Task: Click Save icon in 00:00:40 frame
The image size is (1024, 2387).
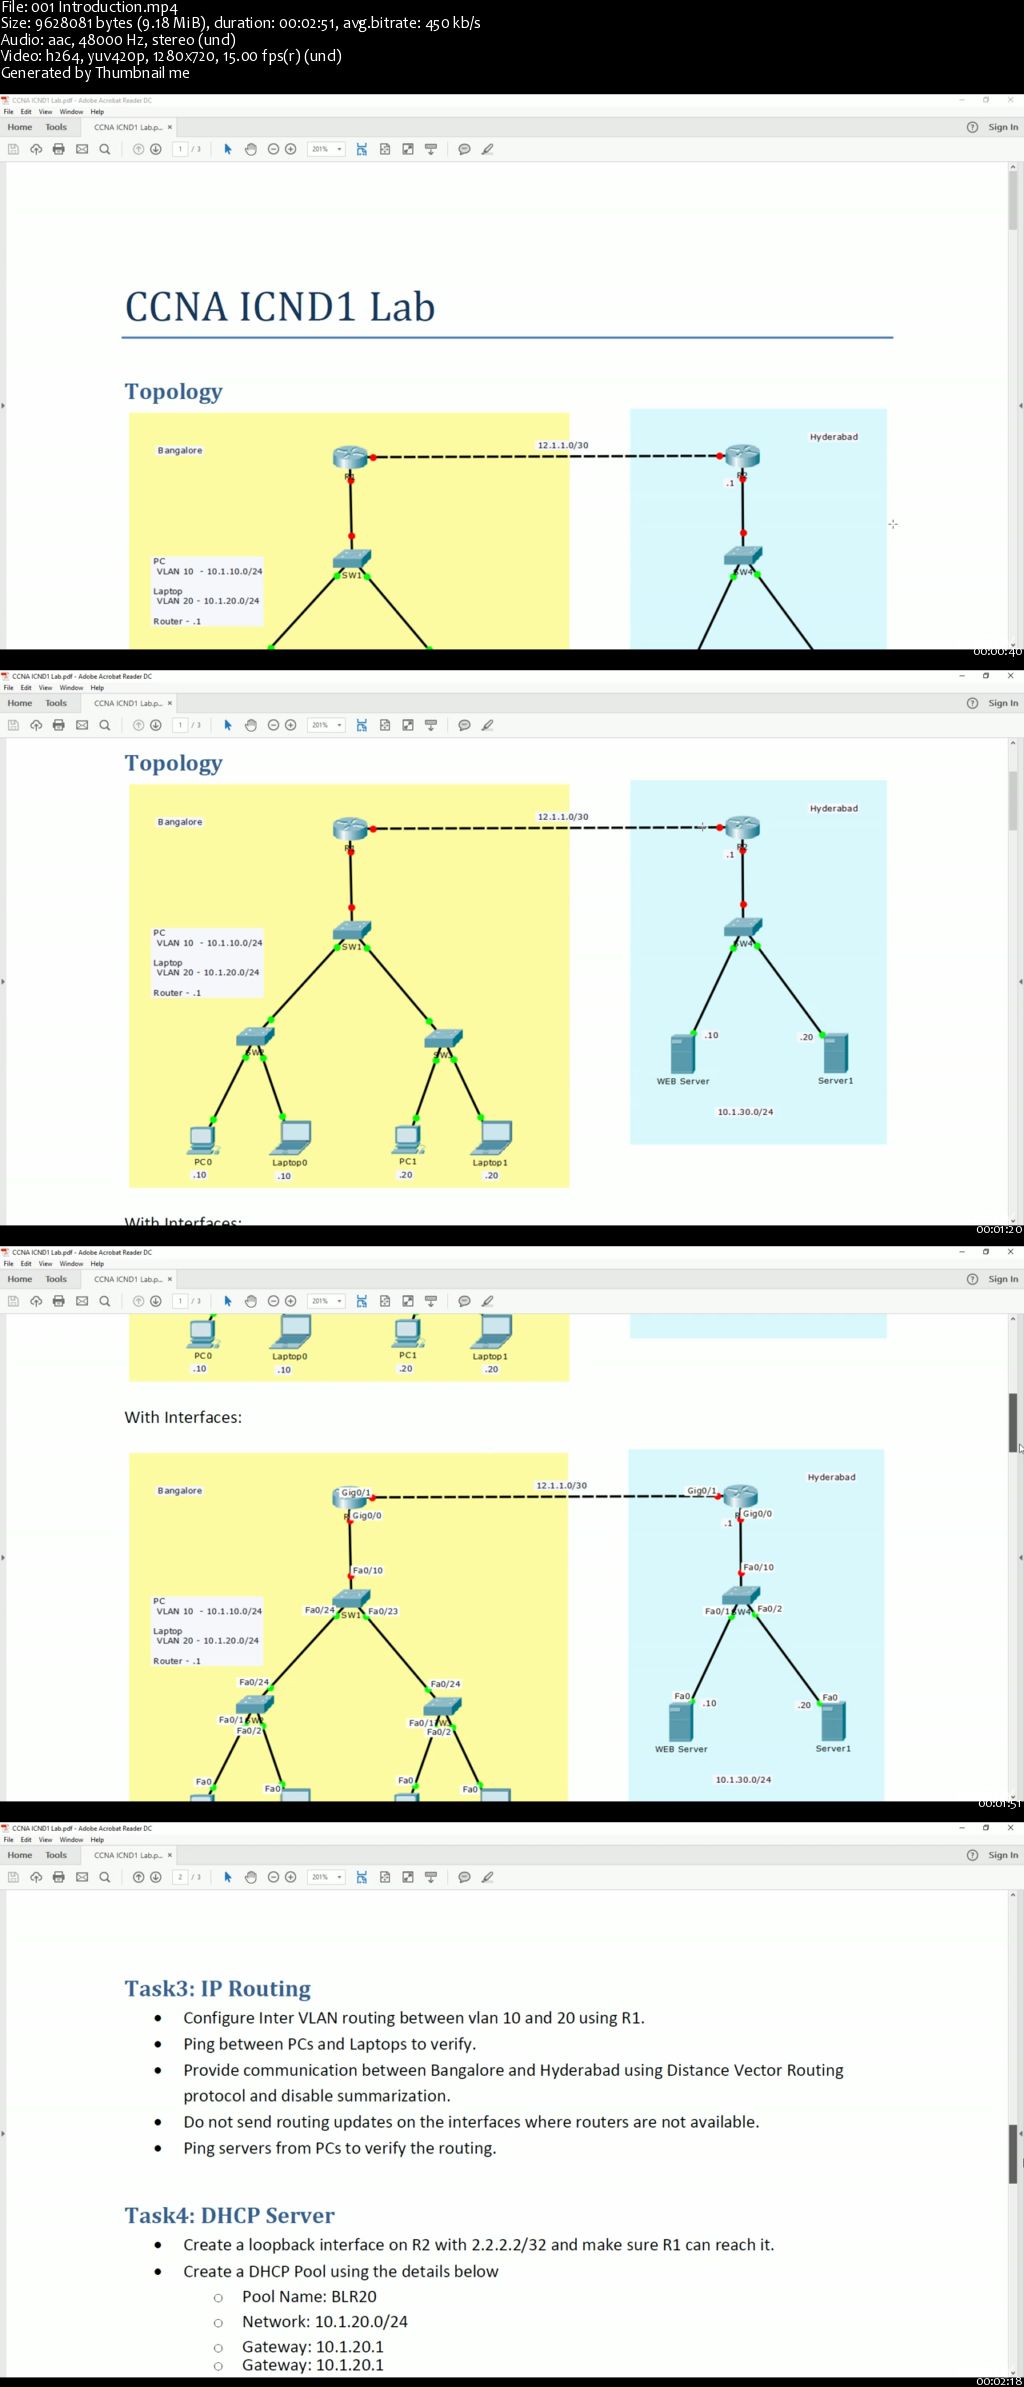Action: pyautogui.click(x=13, y=149)
